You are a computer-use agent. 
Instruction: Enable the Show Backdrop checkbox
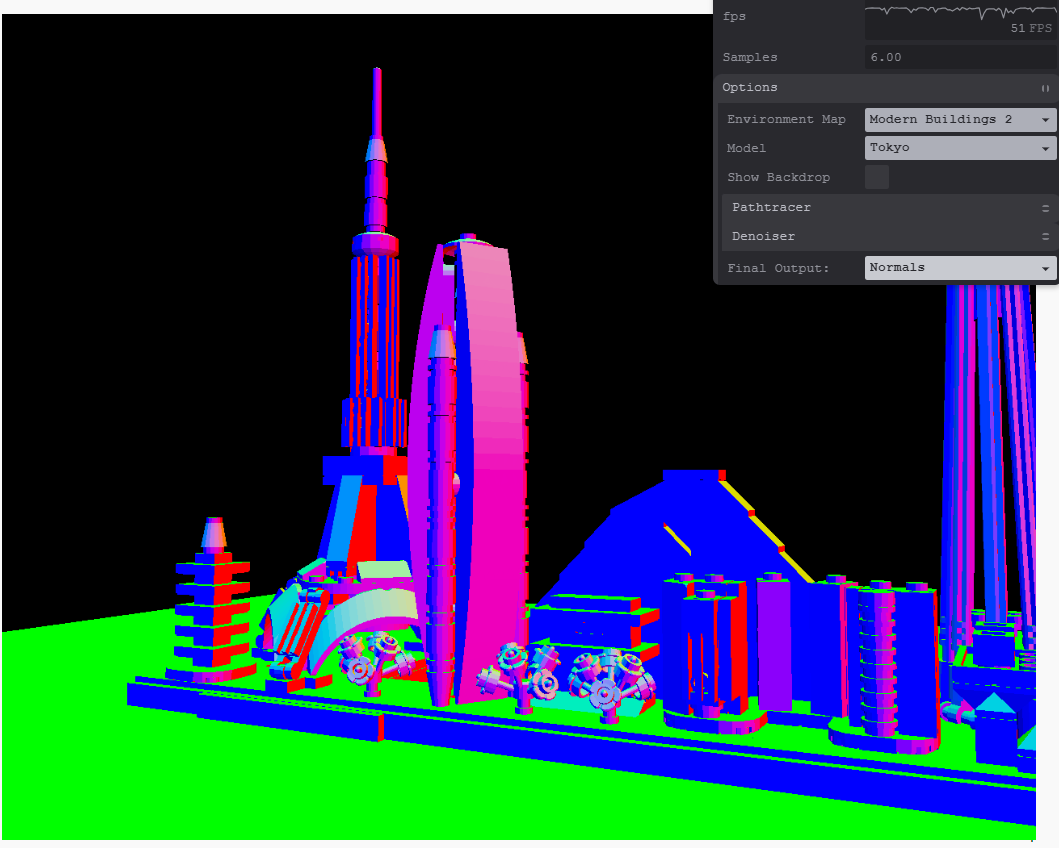point(877,177)
